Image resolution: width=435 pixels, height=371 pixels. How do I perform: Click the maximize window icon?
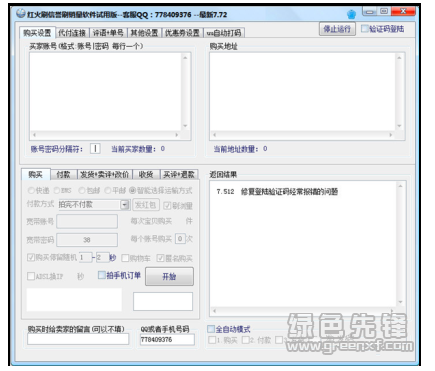point(384,12)
